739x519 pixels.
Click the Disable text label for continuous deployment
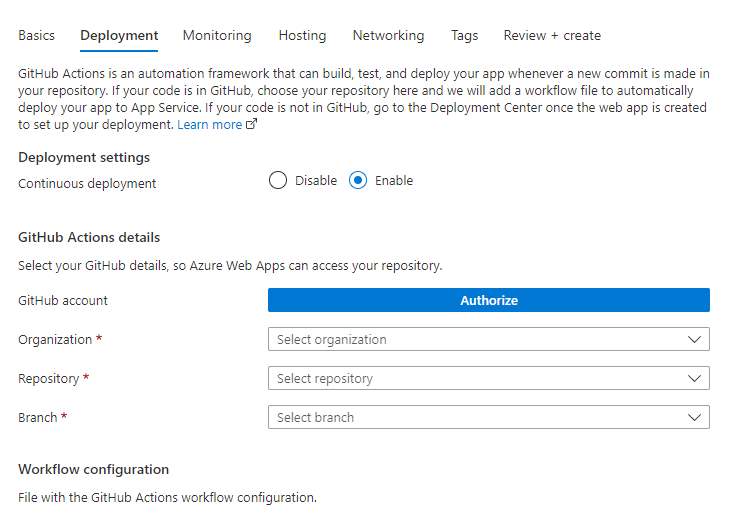(x=316, y=181)
